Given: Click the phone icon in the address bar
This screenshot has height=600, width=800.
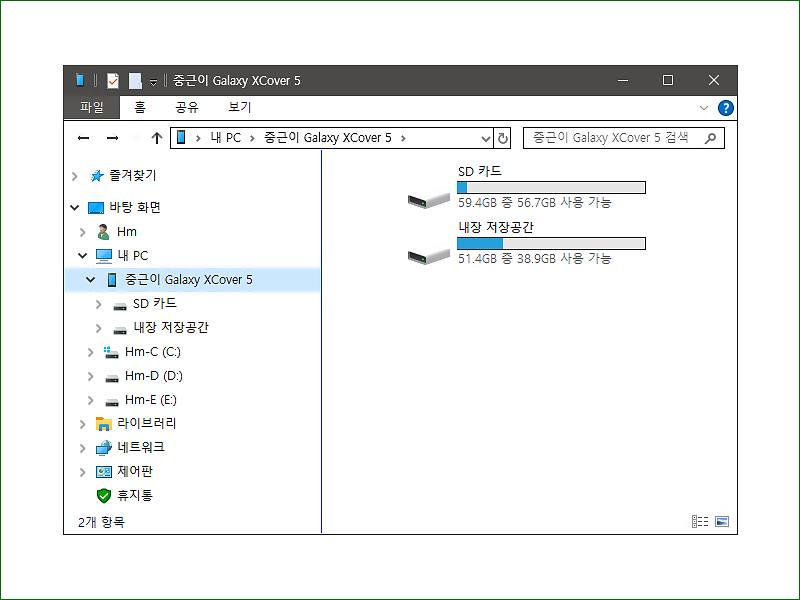Looking at the screenshot, I should click(181, 137).
